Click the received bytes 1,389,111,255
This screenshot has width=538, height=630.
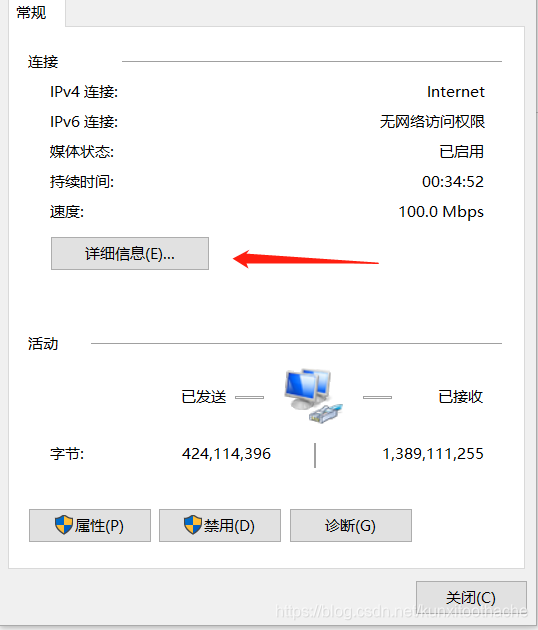tap(433, 454)
